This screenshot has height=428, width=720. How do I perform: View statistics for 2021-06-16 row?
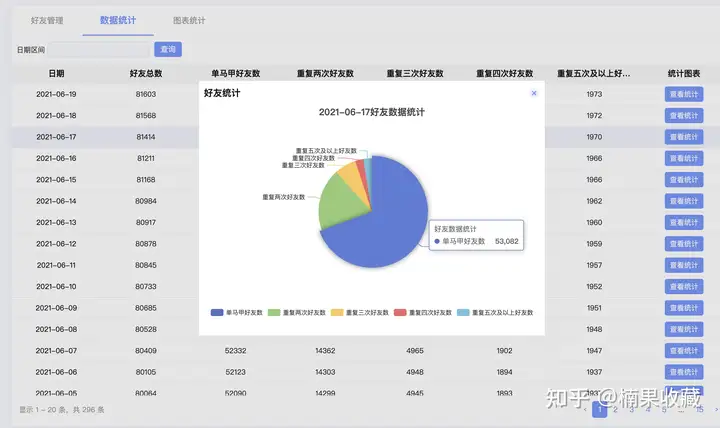coord(684,158)
